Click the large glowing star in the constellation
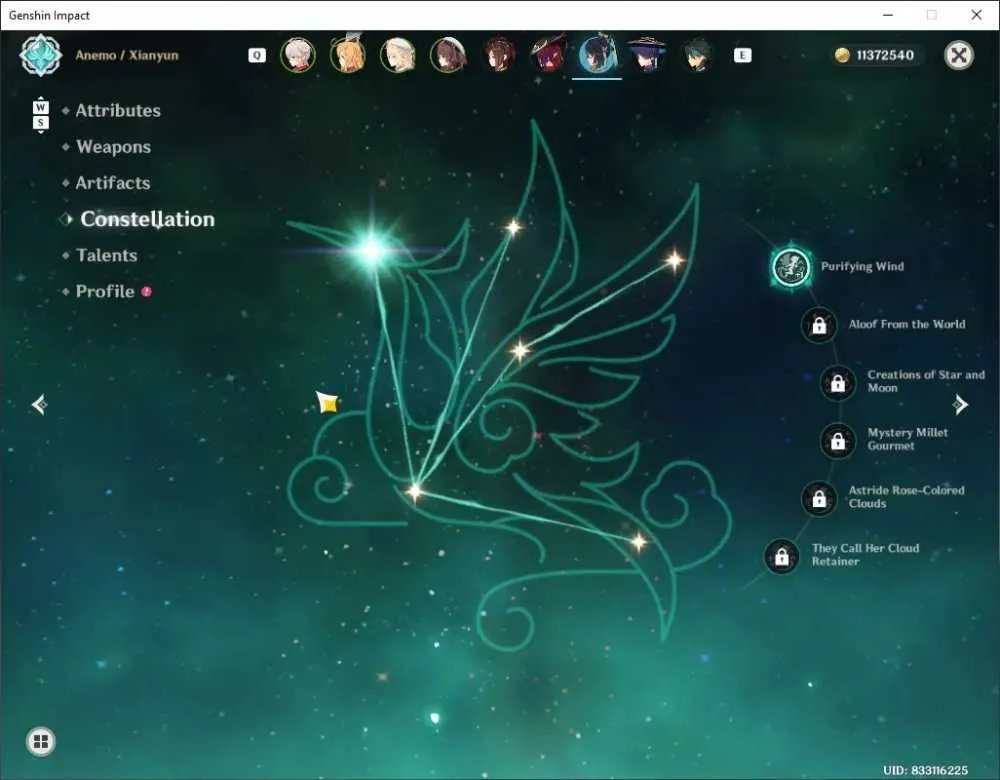 (x=372, y=249)
